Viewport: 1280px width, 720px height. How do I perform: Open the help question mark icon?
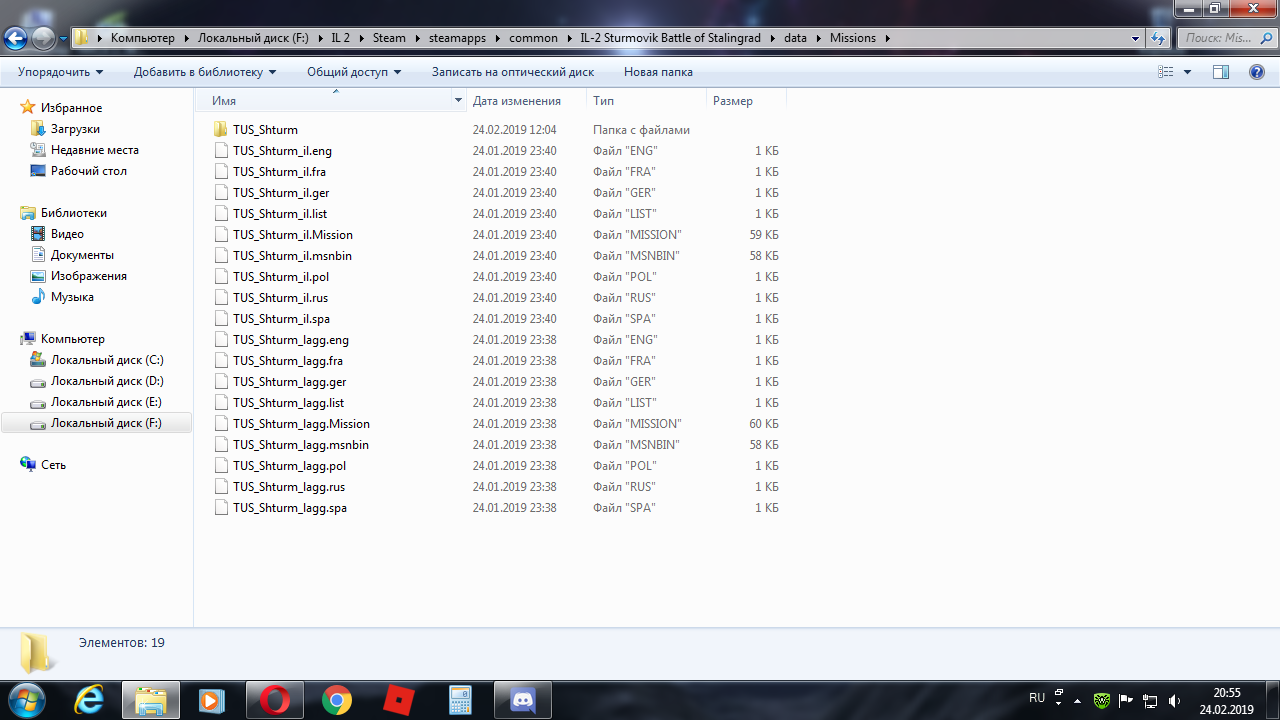pos(1257,72)
